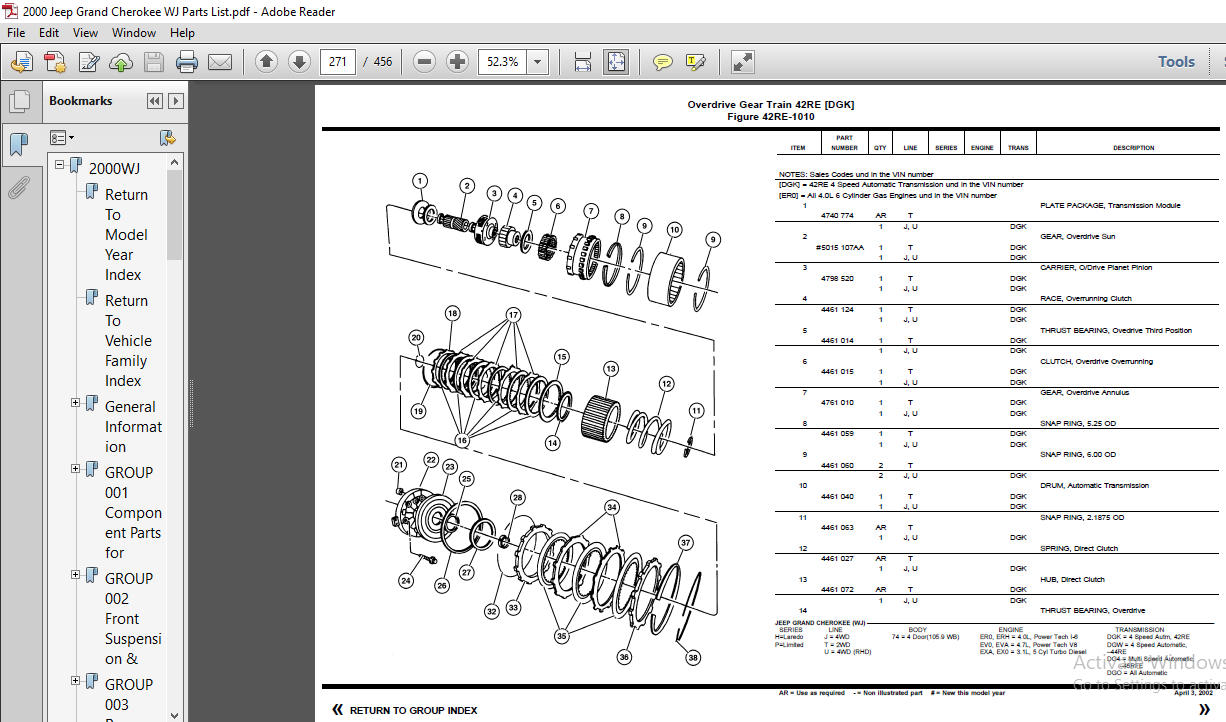The width and height of the screenshot is (1226, 722).
Task: Open the Page Thumbnails panel icon
Action: tap(19, 101)
